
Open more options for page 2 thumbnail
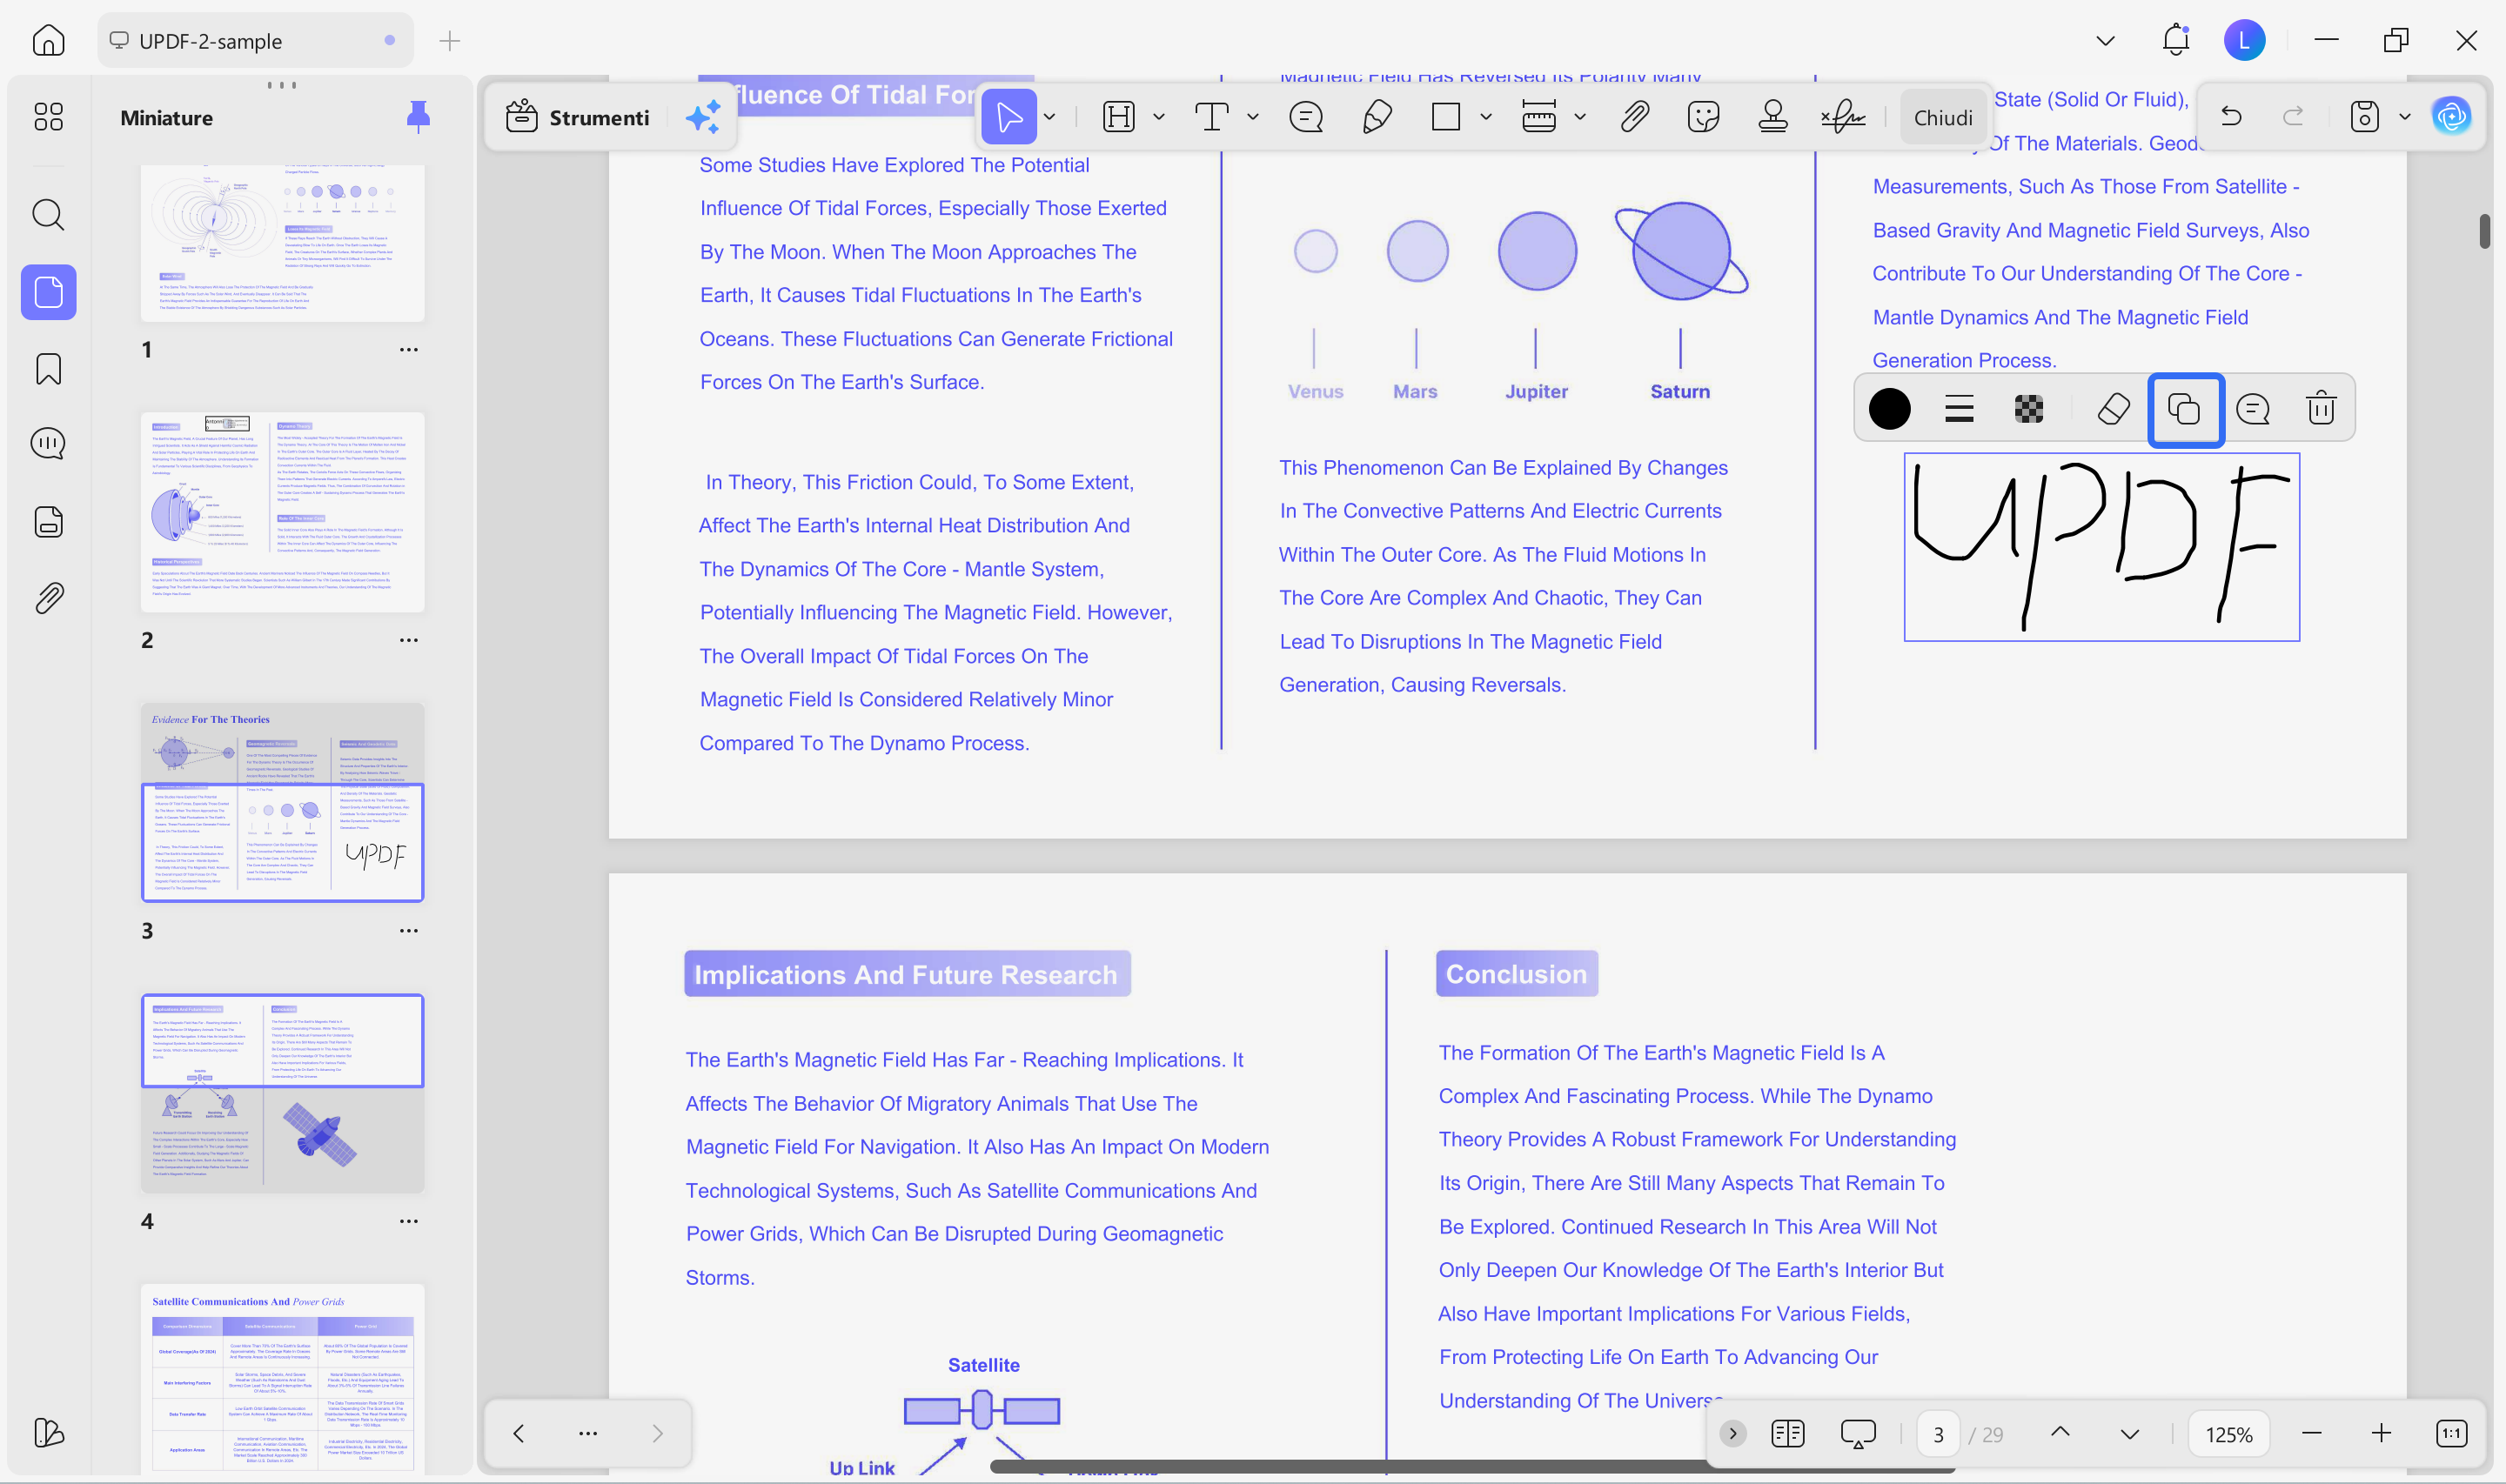pyautogui.click(x=408, y=640)
